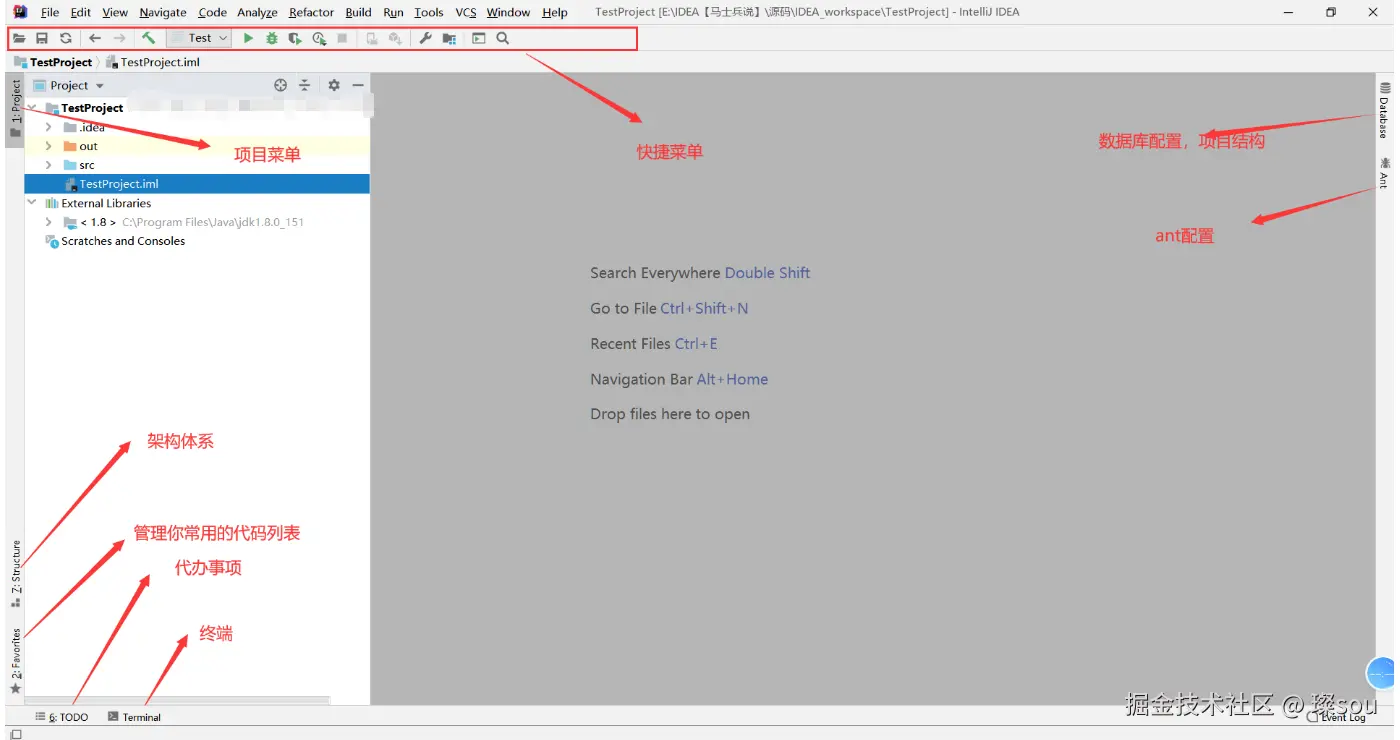The width and height of the screenshot is (1400, 740).
Task: Open Settings via the wrench icon
Action: [x=425, y=38]
